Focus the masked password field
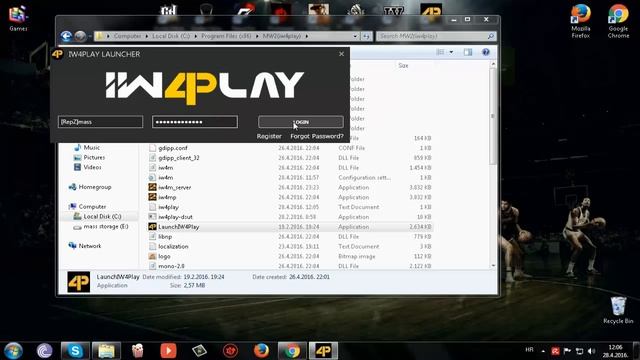 [195, 122]
